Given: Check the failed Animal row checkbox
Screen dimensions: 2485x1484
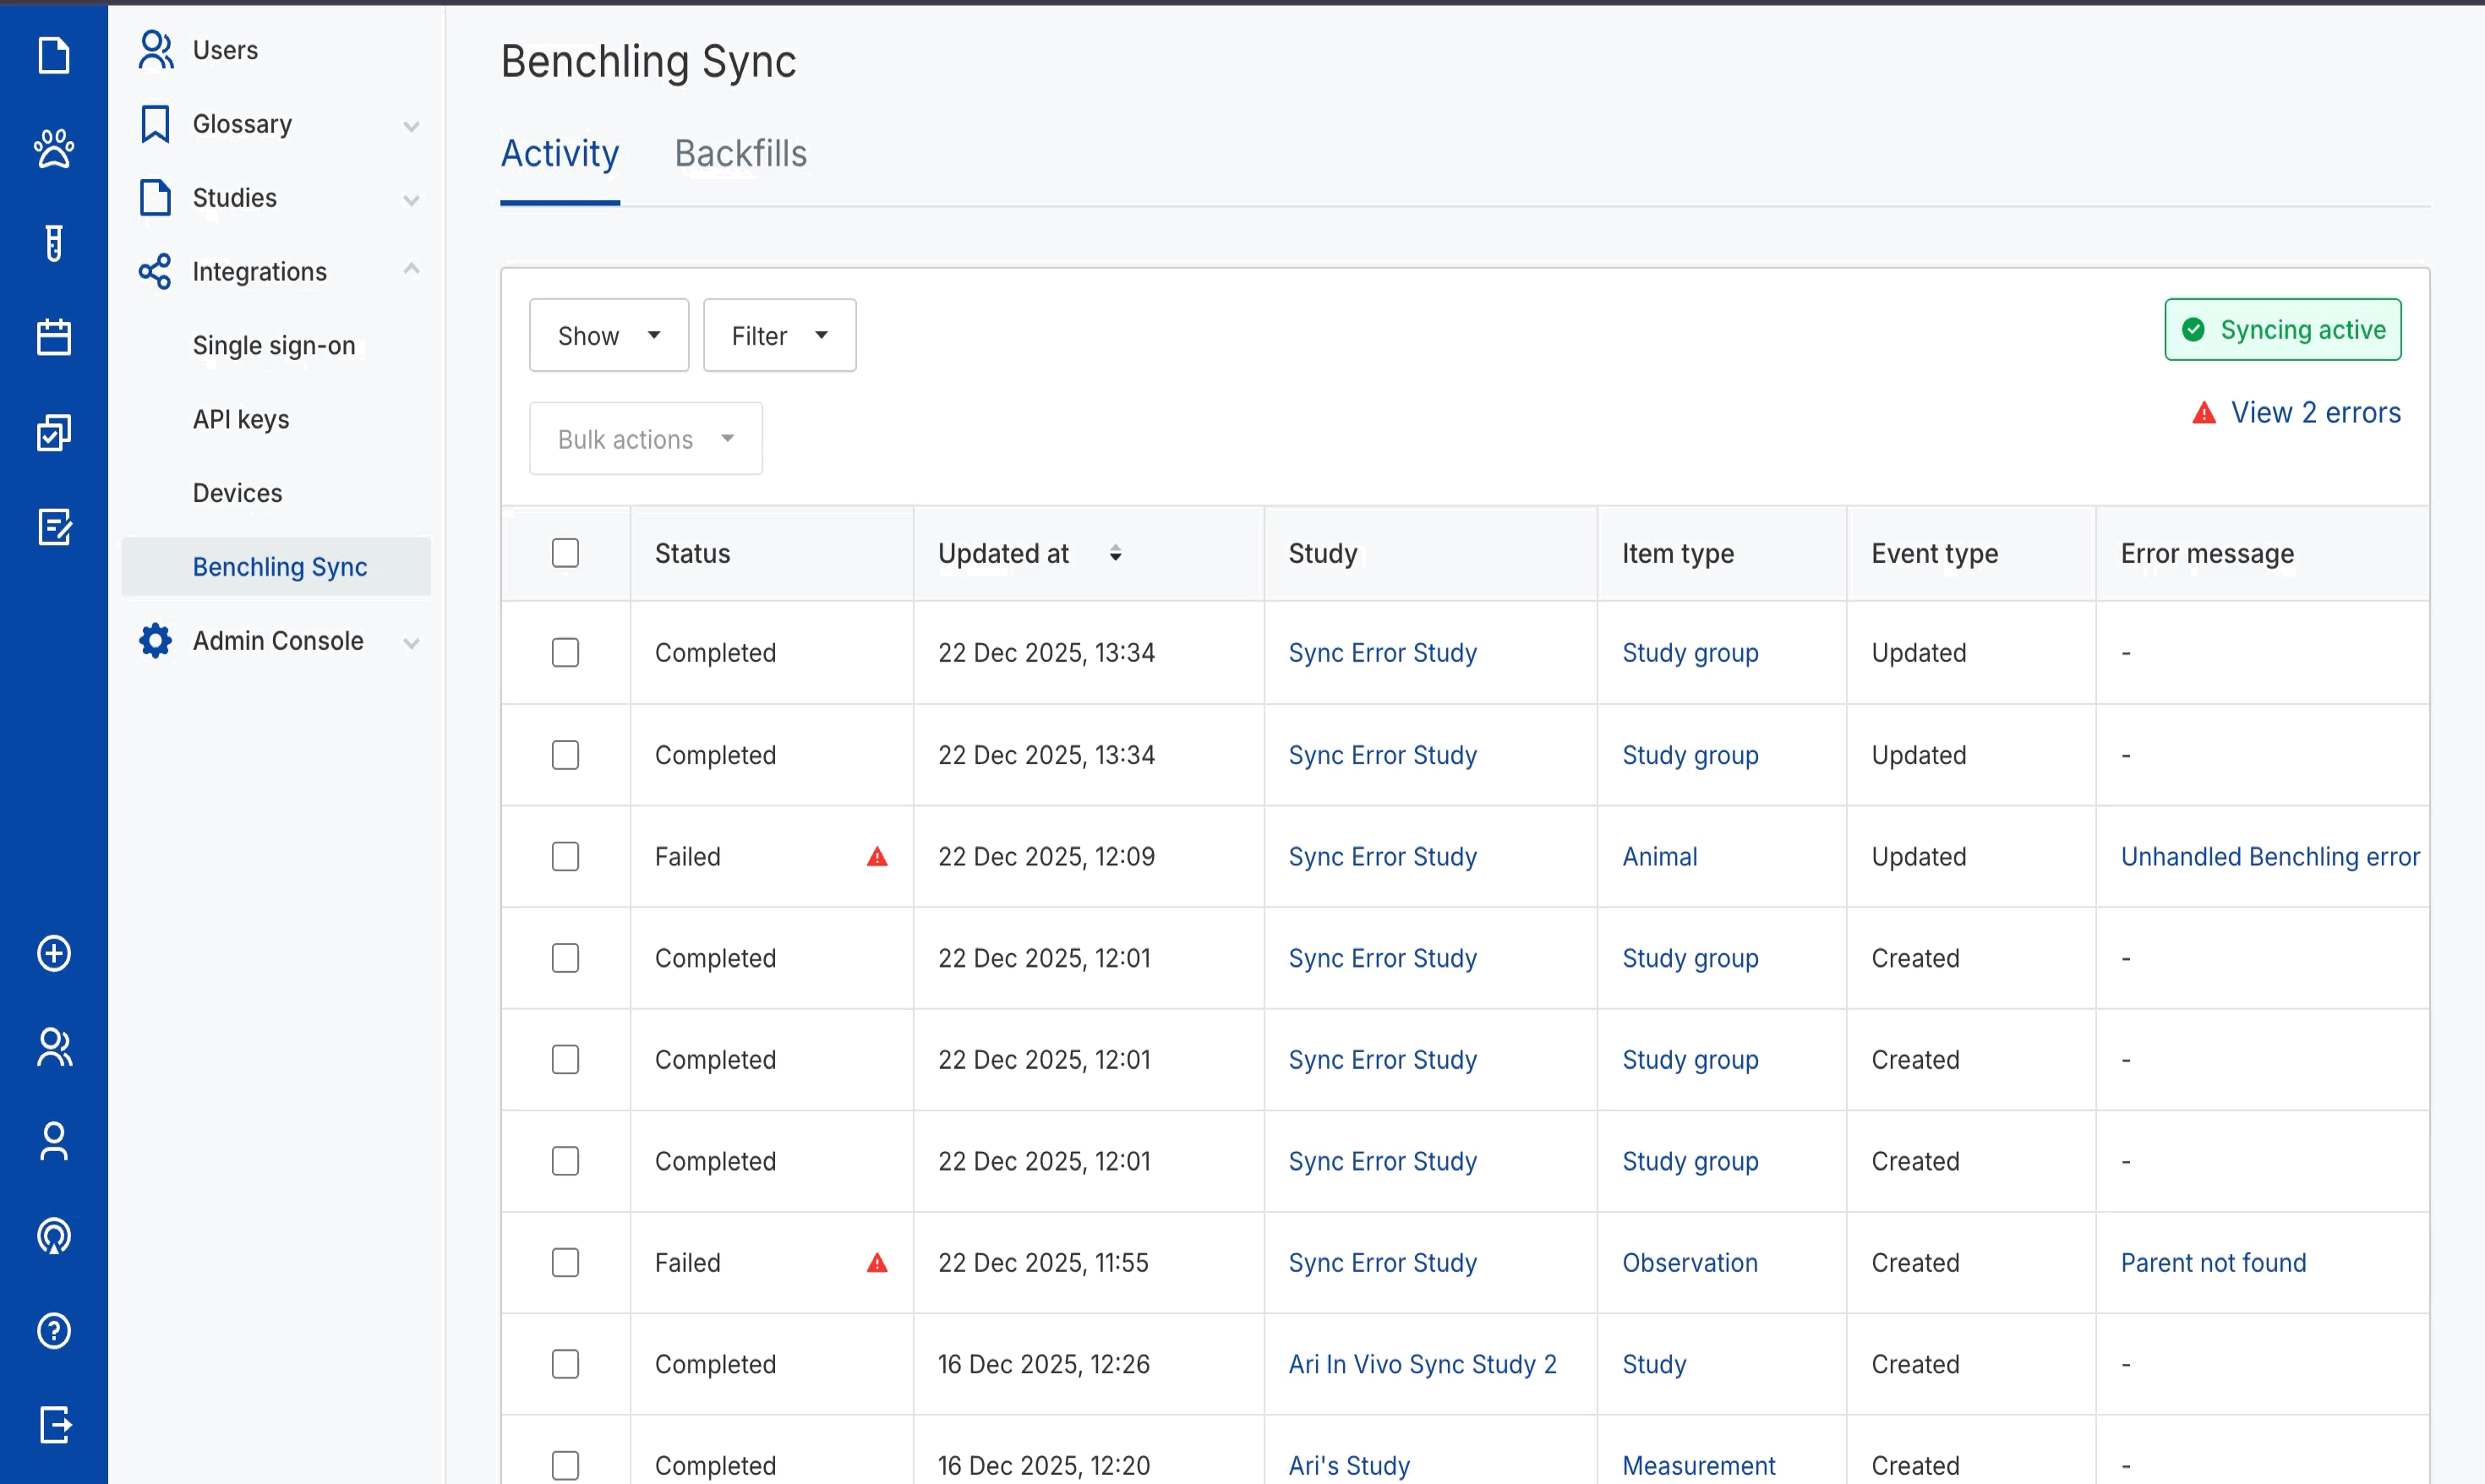Looking at the screenshot, I should (x=565, y=857).
